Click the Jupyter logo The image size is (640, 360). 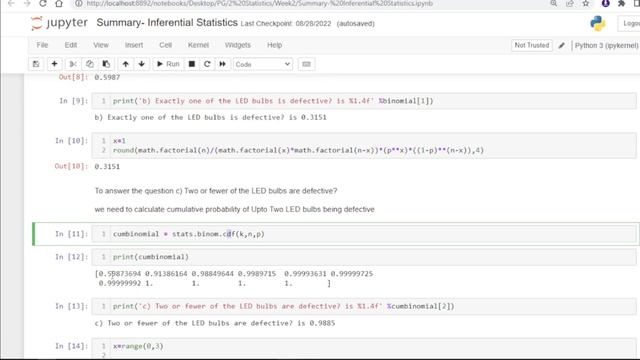point(59,23)
